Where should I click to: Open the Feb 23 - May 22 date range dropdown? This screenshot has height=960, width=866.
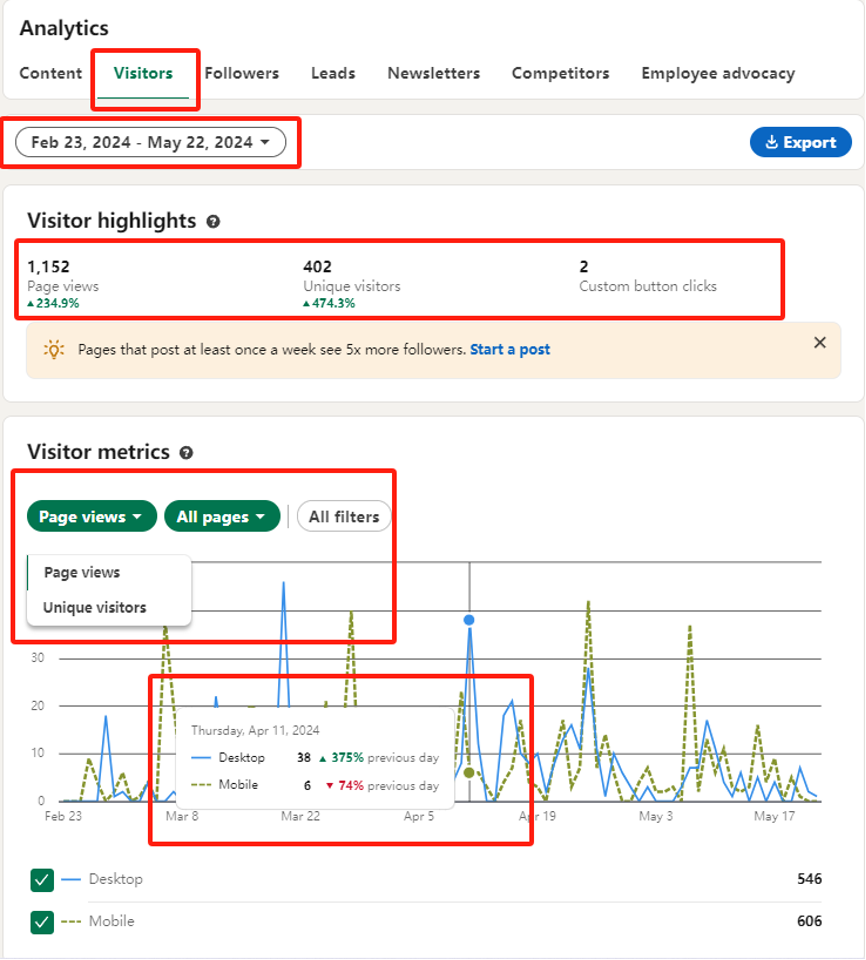151,142
